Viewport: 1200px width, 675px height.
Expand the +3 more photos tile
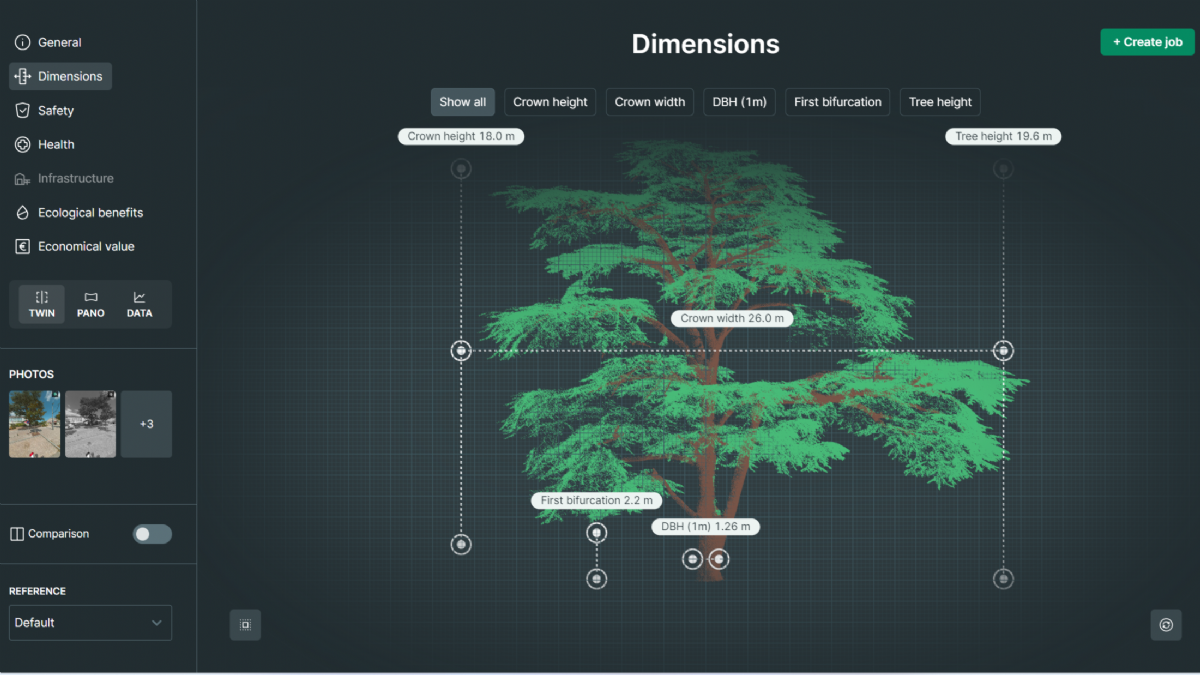(x=146, y=424)
